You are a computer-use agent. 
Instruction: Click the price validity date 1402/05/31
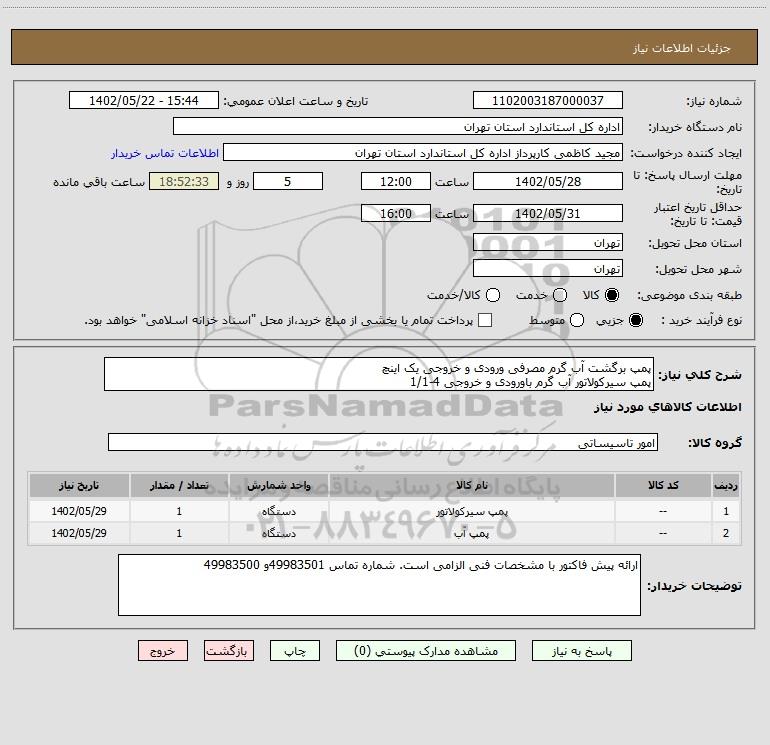click(x=548, y=213)
